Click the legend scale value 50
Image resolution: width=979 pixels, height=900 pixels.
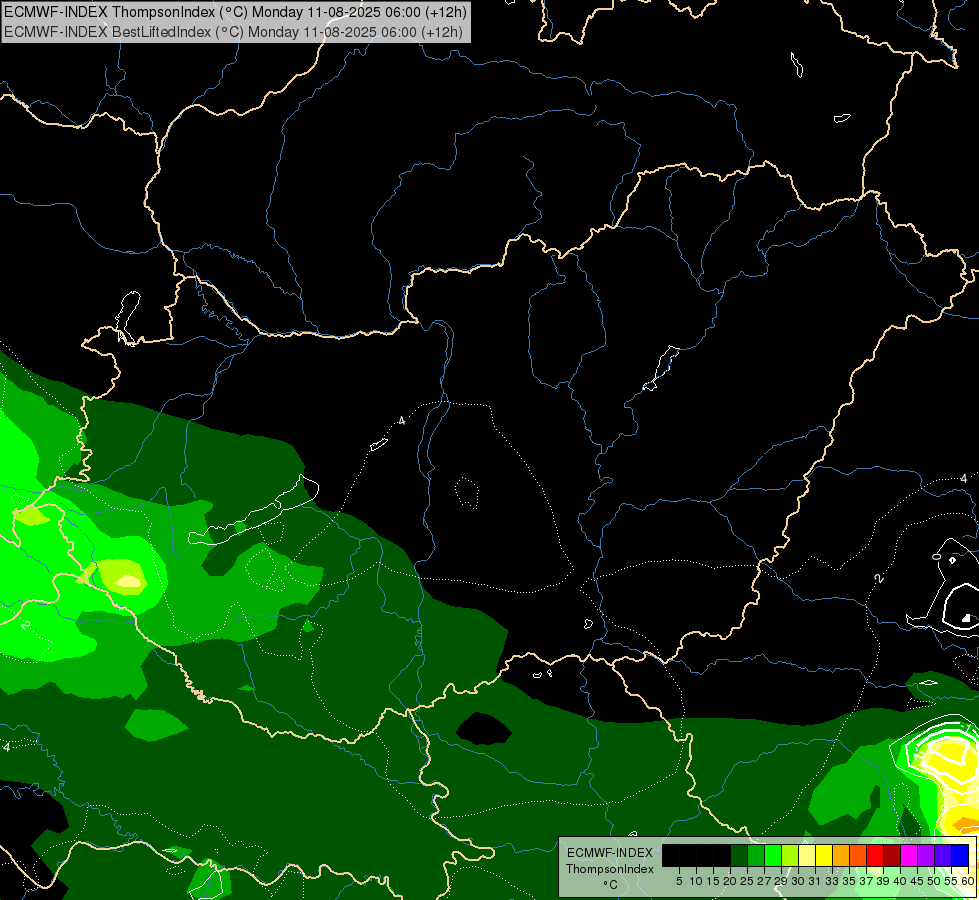tap(934, 881)
